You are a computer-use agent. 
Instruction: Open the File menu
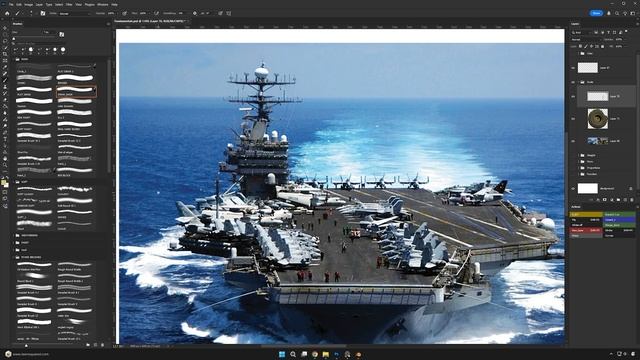click(11, 4)
